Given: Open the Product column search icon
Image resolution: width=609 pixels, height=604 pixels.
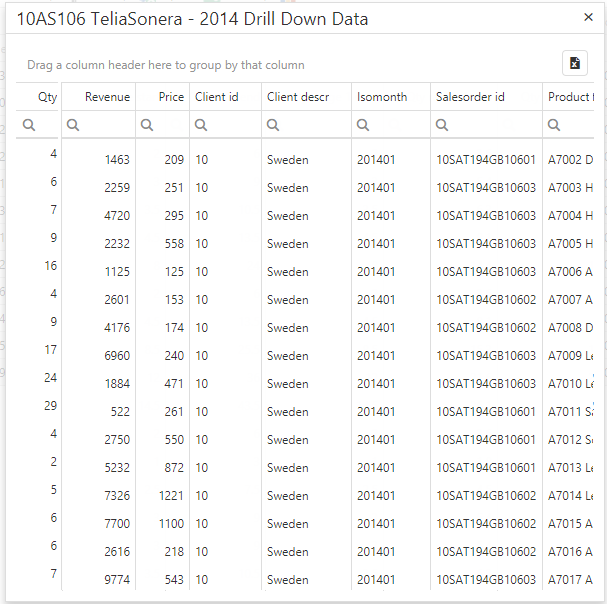Looking at the screenshot, I should (x=554, y=125).
